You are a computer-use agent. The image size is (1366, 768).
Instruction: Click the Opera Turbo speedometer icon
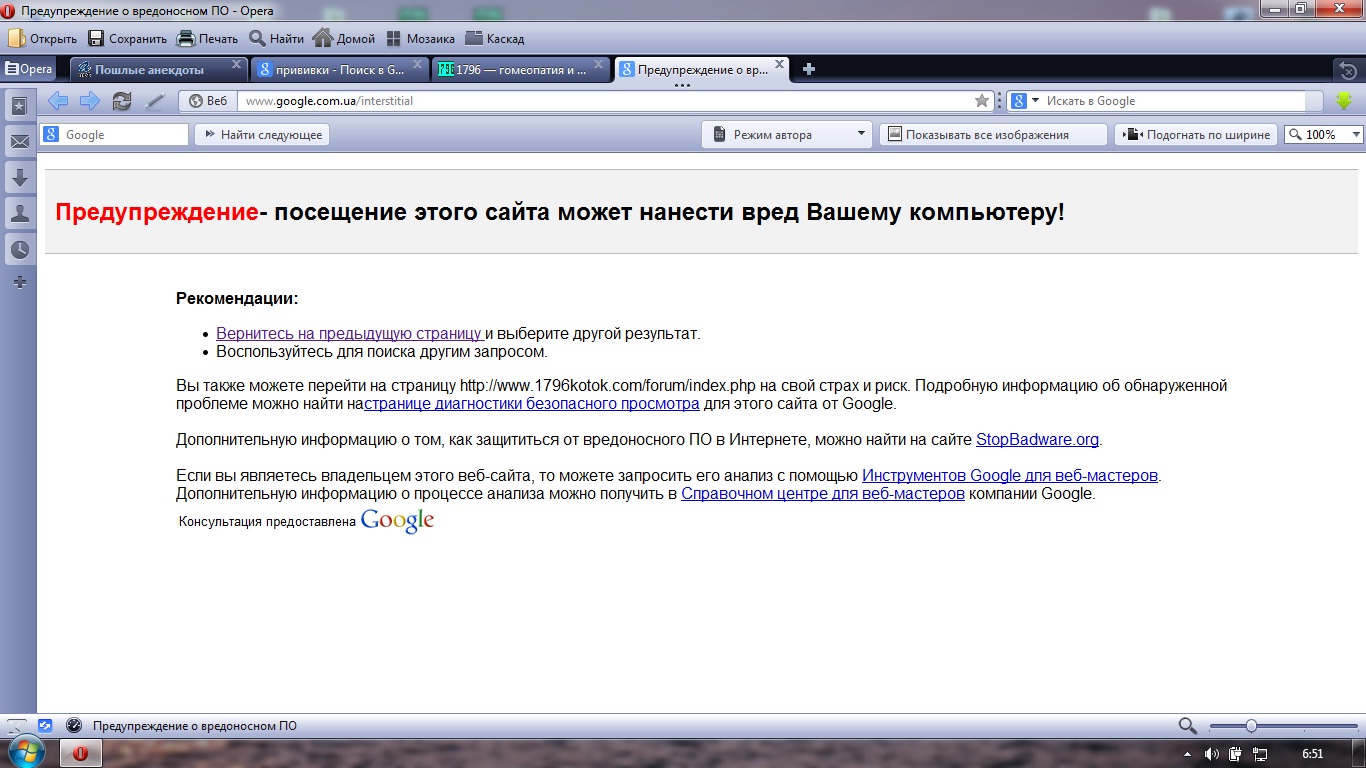(73, 726)
